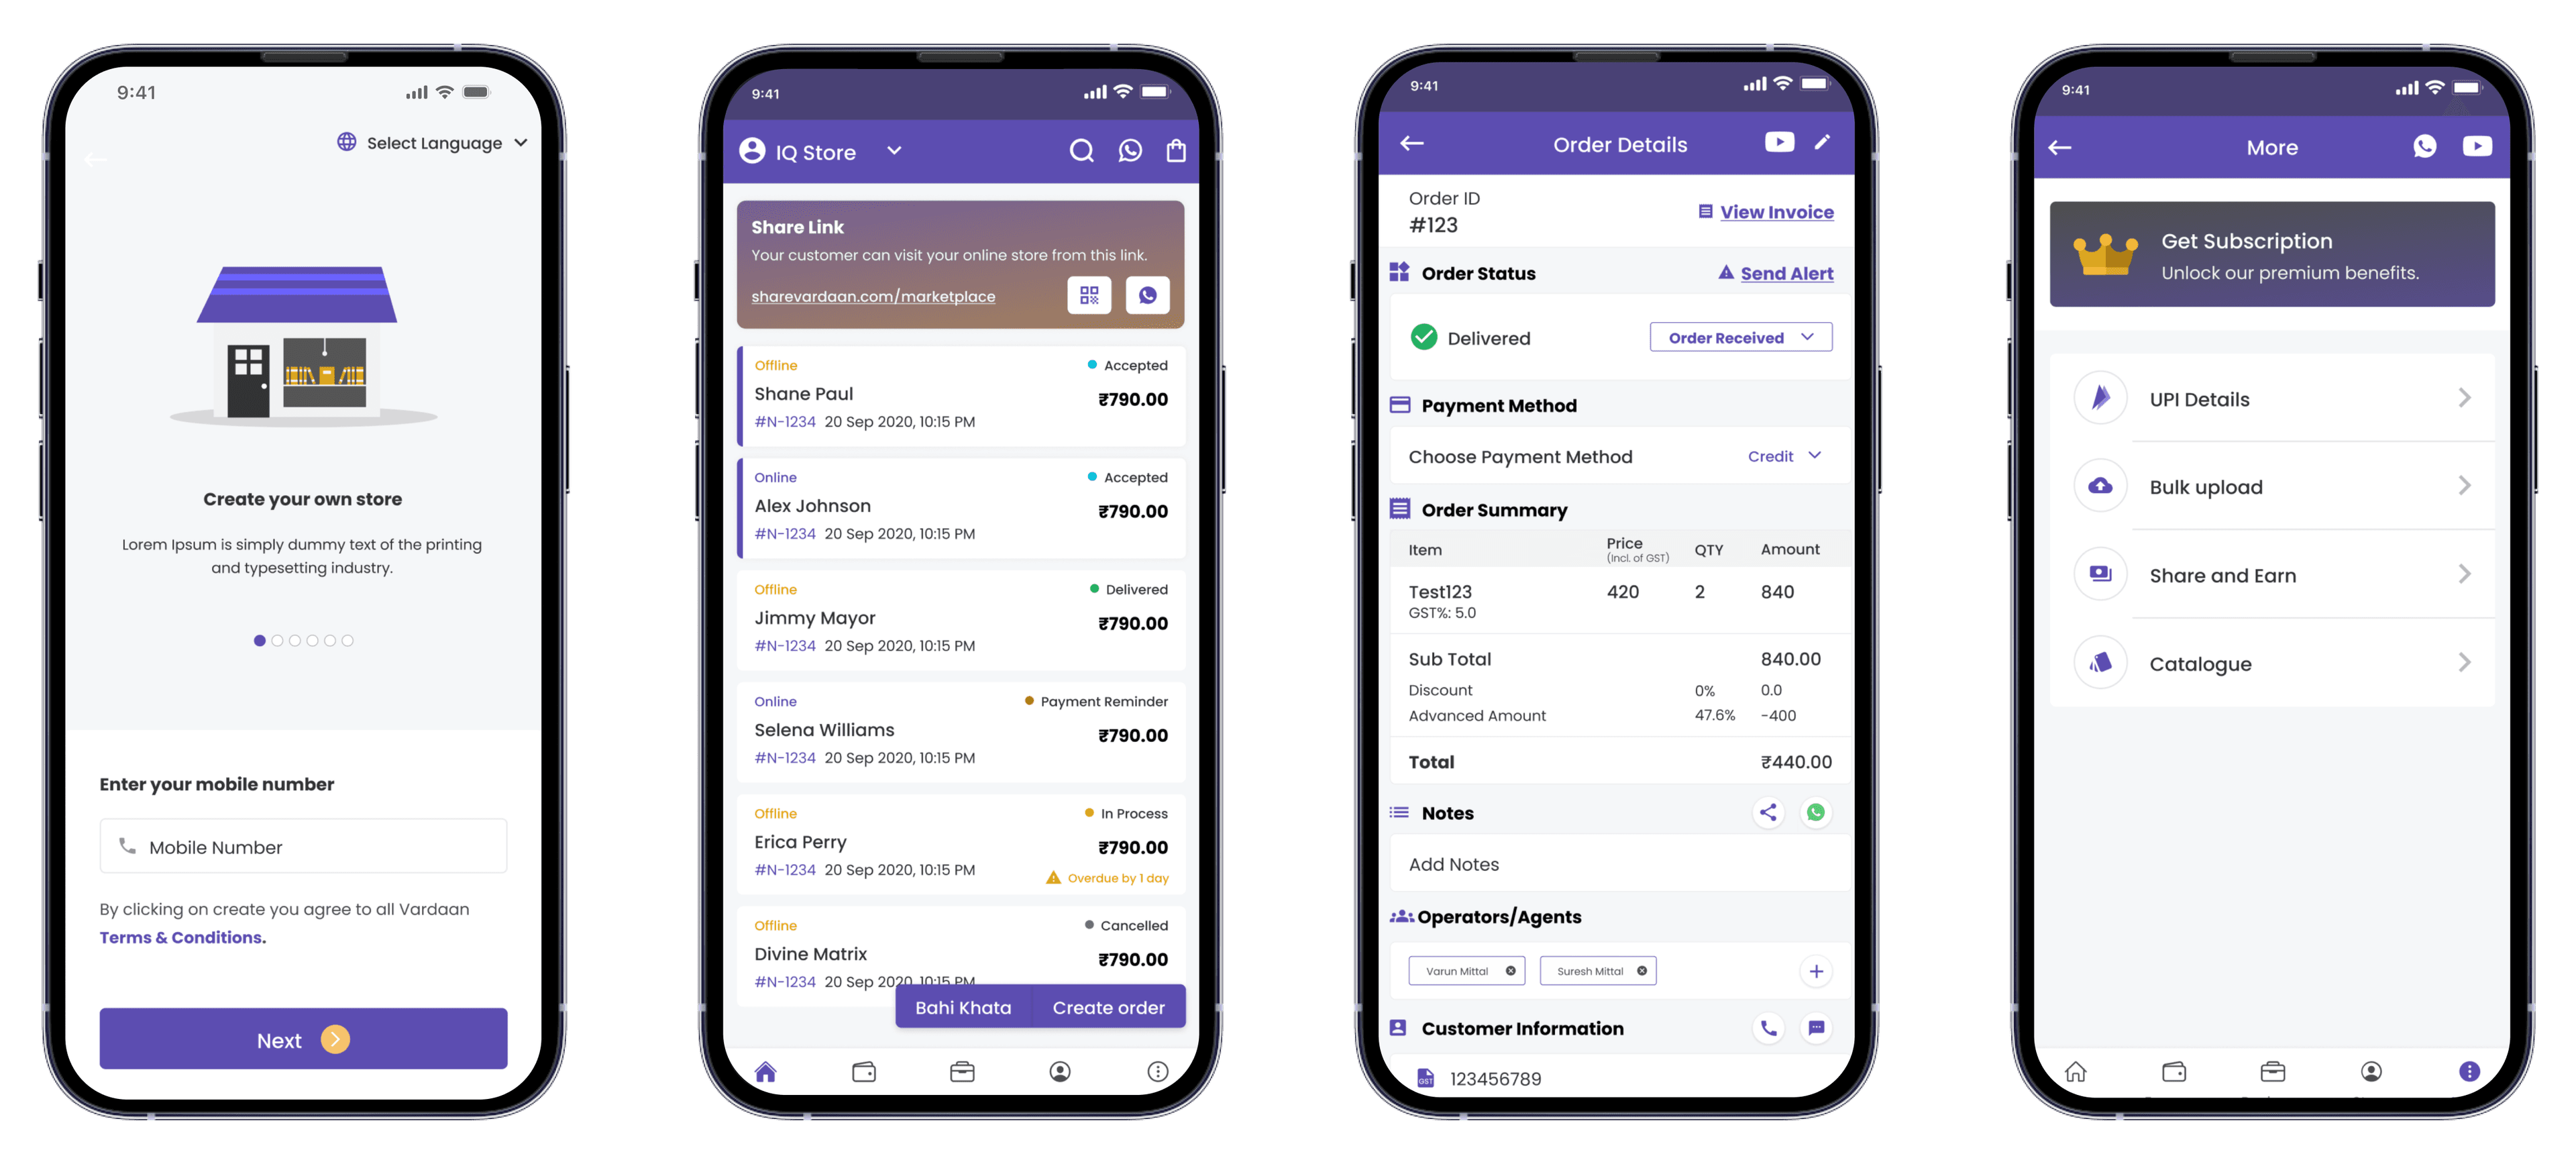Tap Create Order button at bottom
Screen dimensions: 2576x1164
tap(1108, 1006)
